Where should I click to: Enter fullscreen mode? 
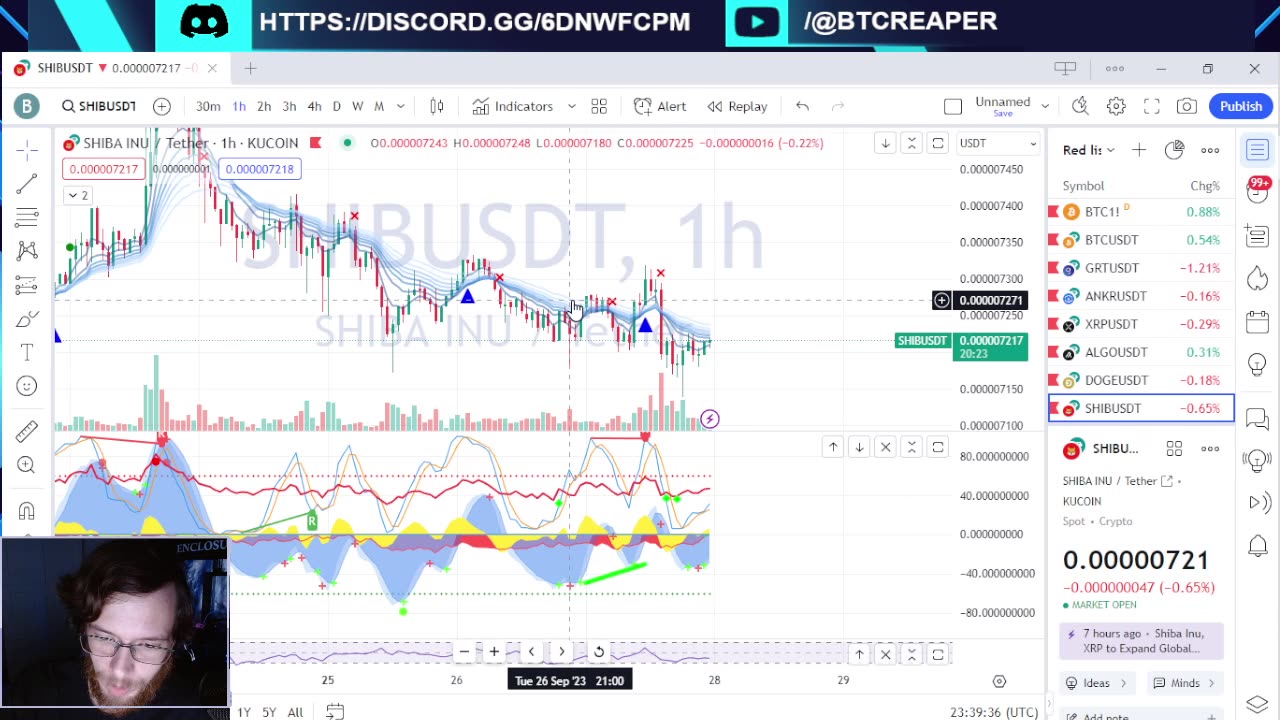[1152, 106]
